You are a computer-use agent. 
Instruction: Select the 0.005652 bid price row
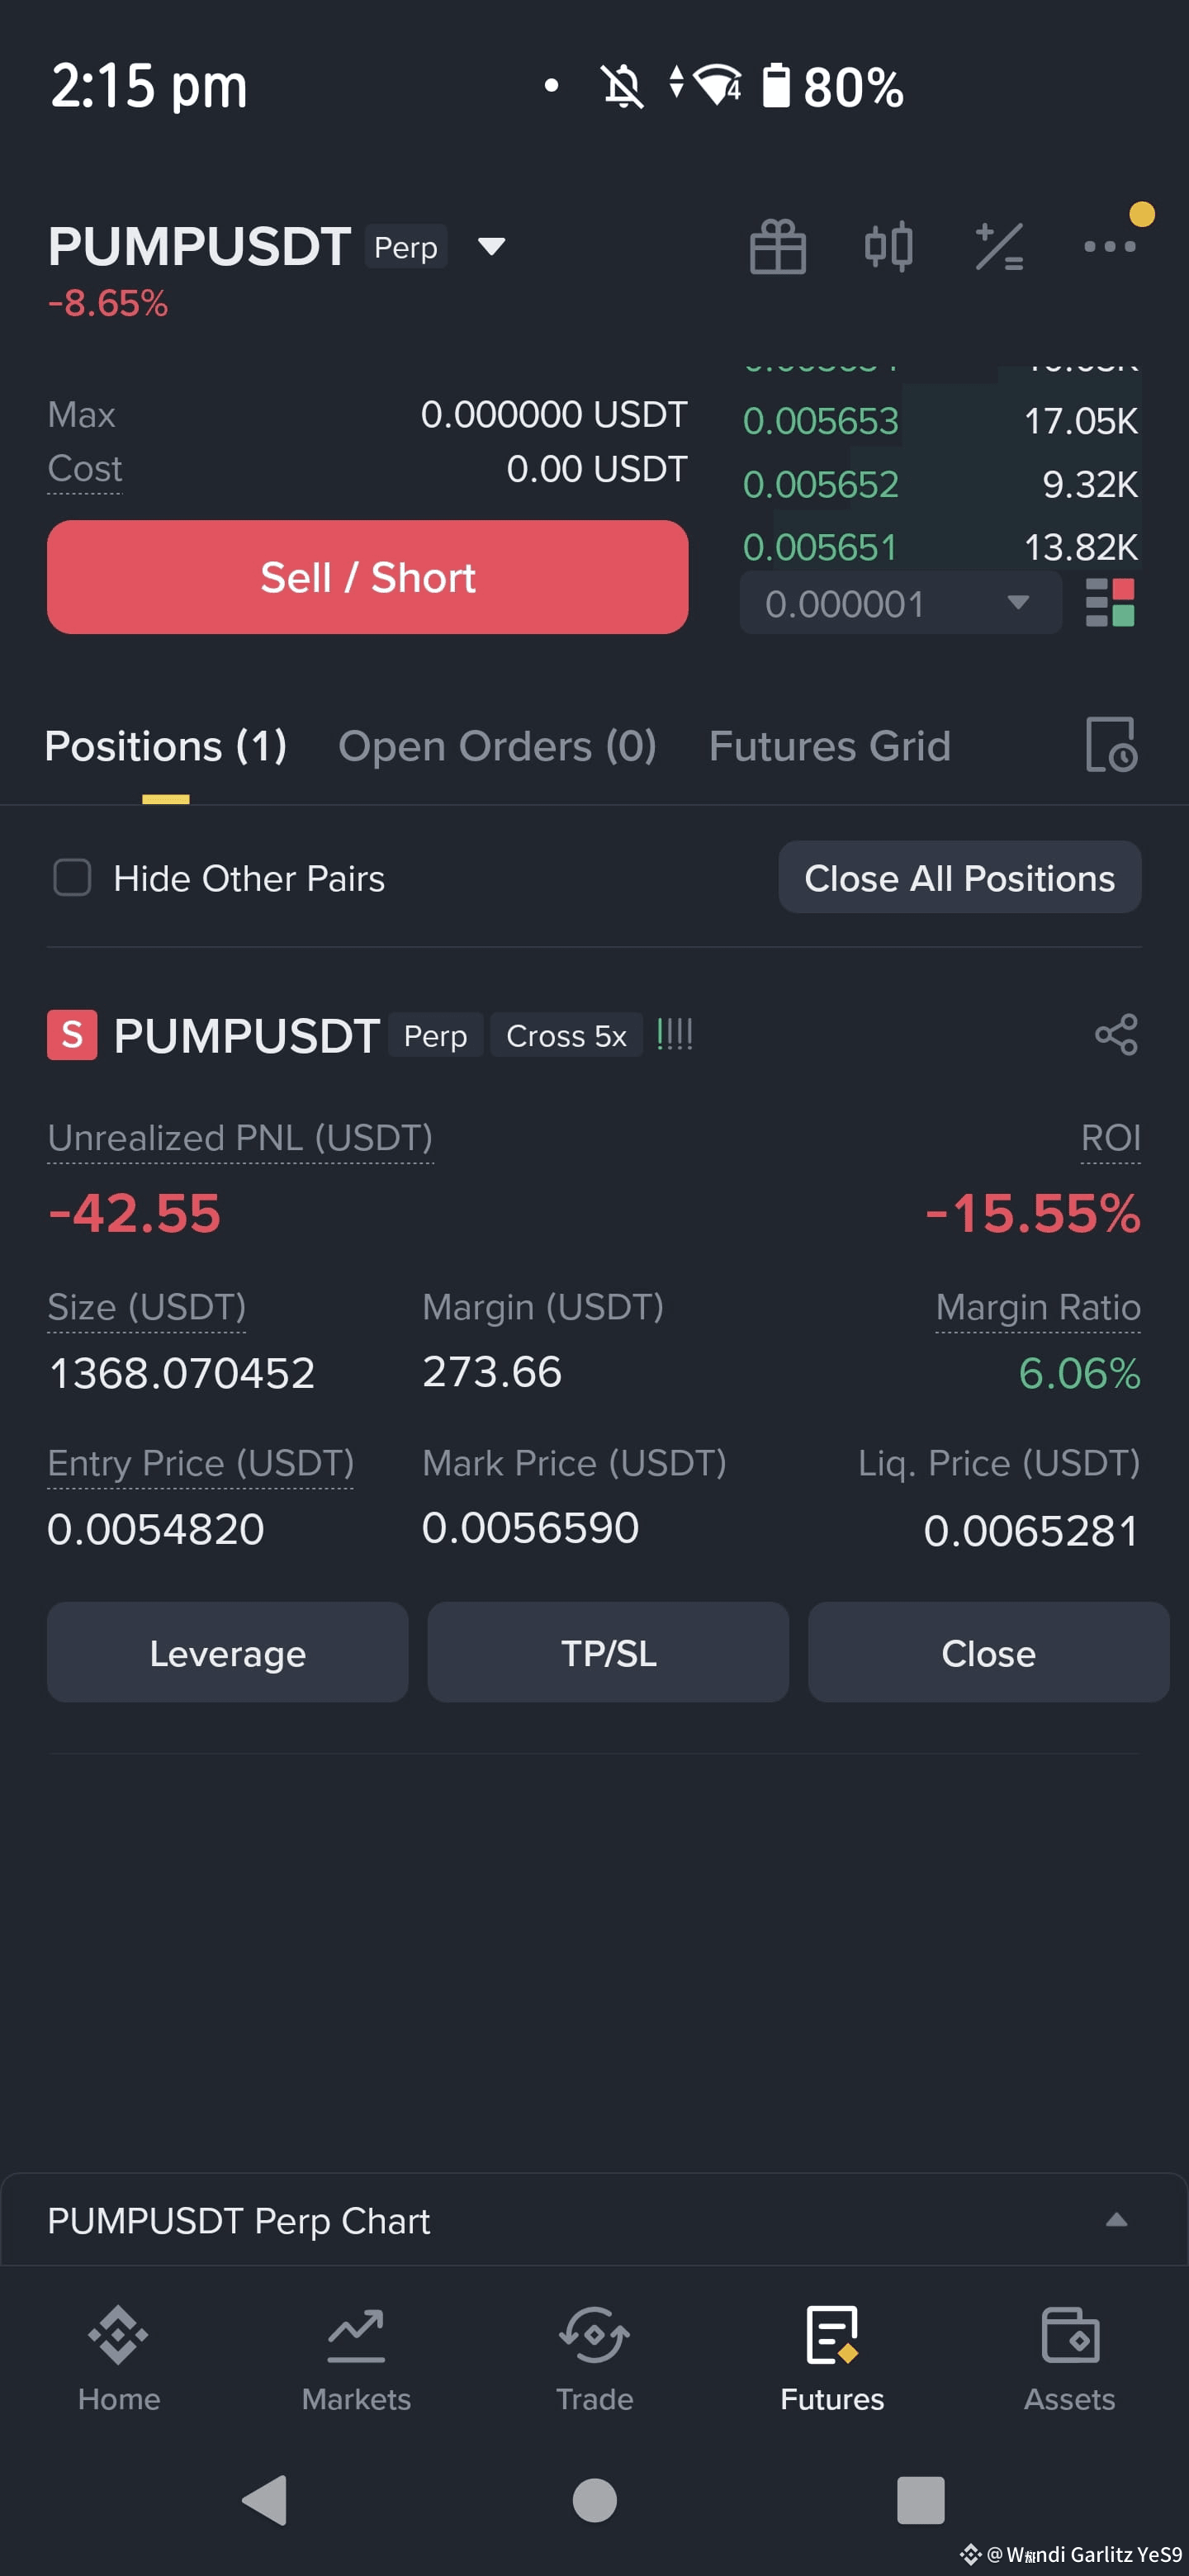[940, 484]
